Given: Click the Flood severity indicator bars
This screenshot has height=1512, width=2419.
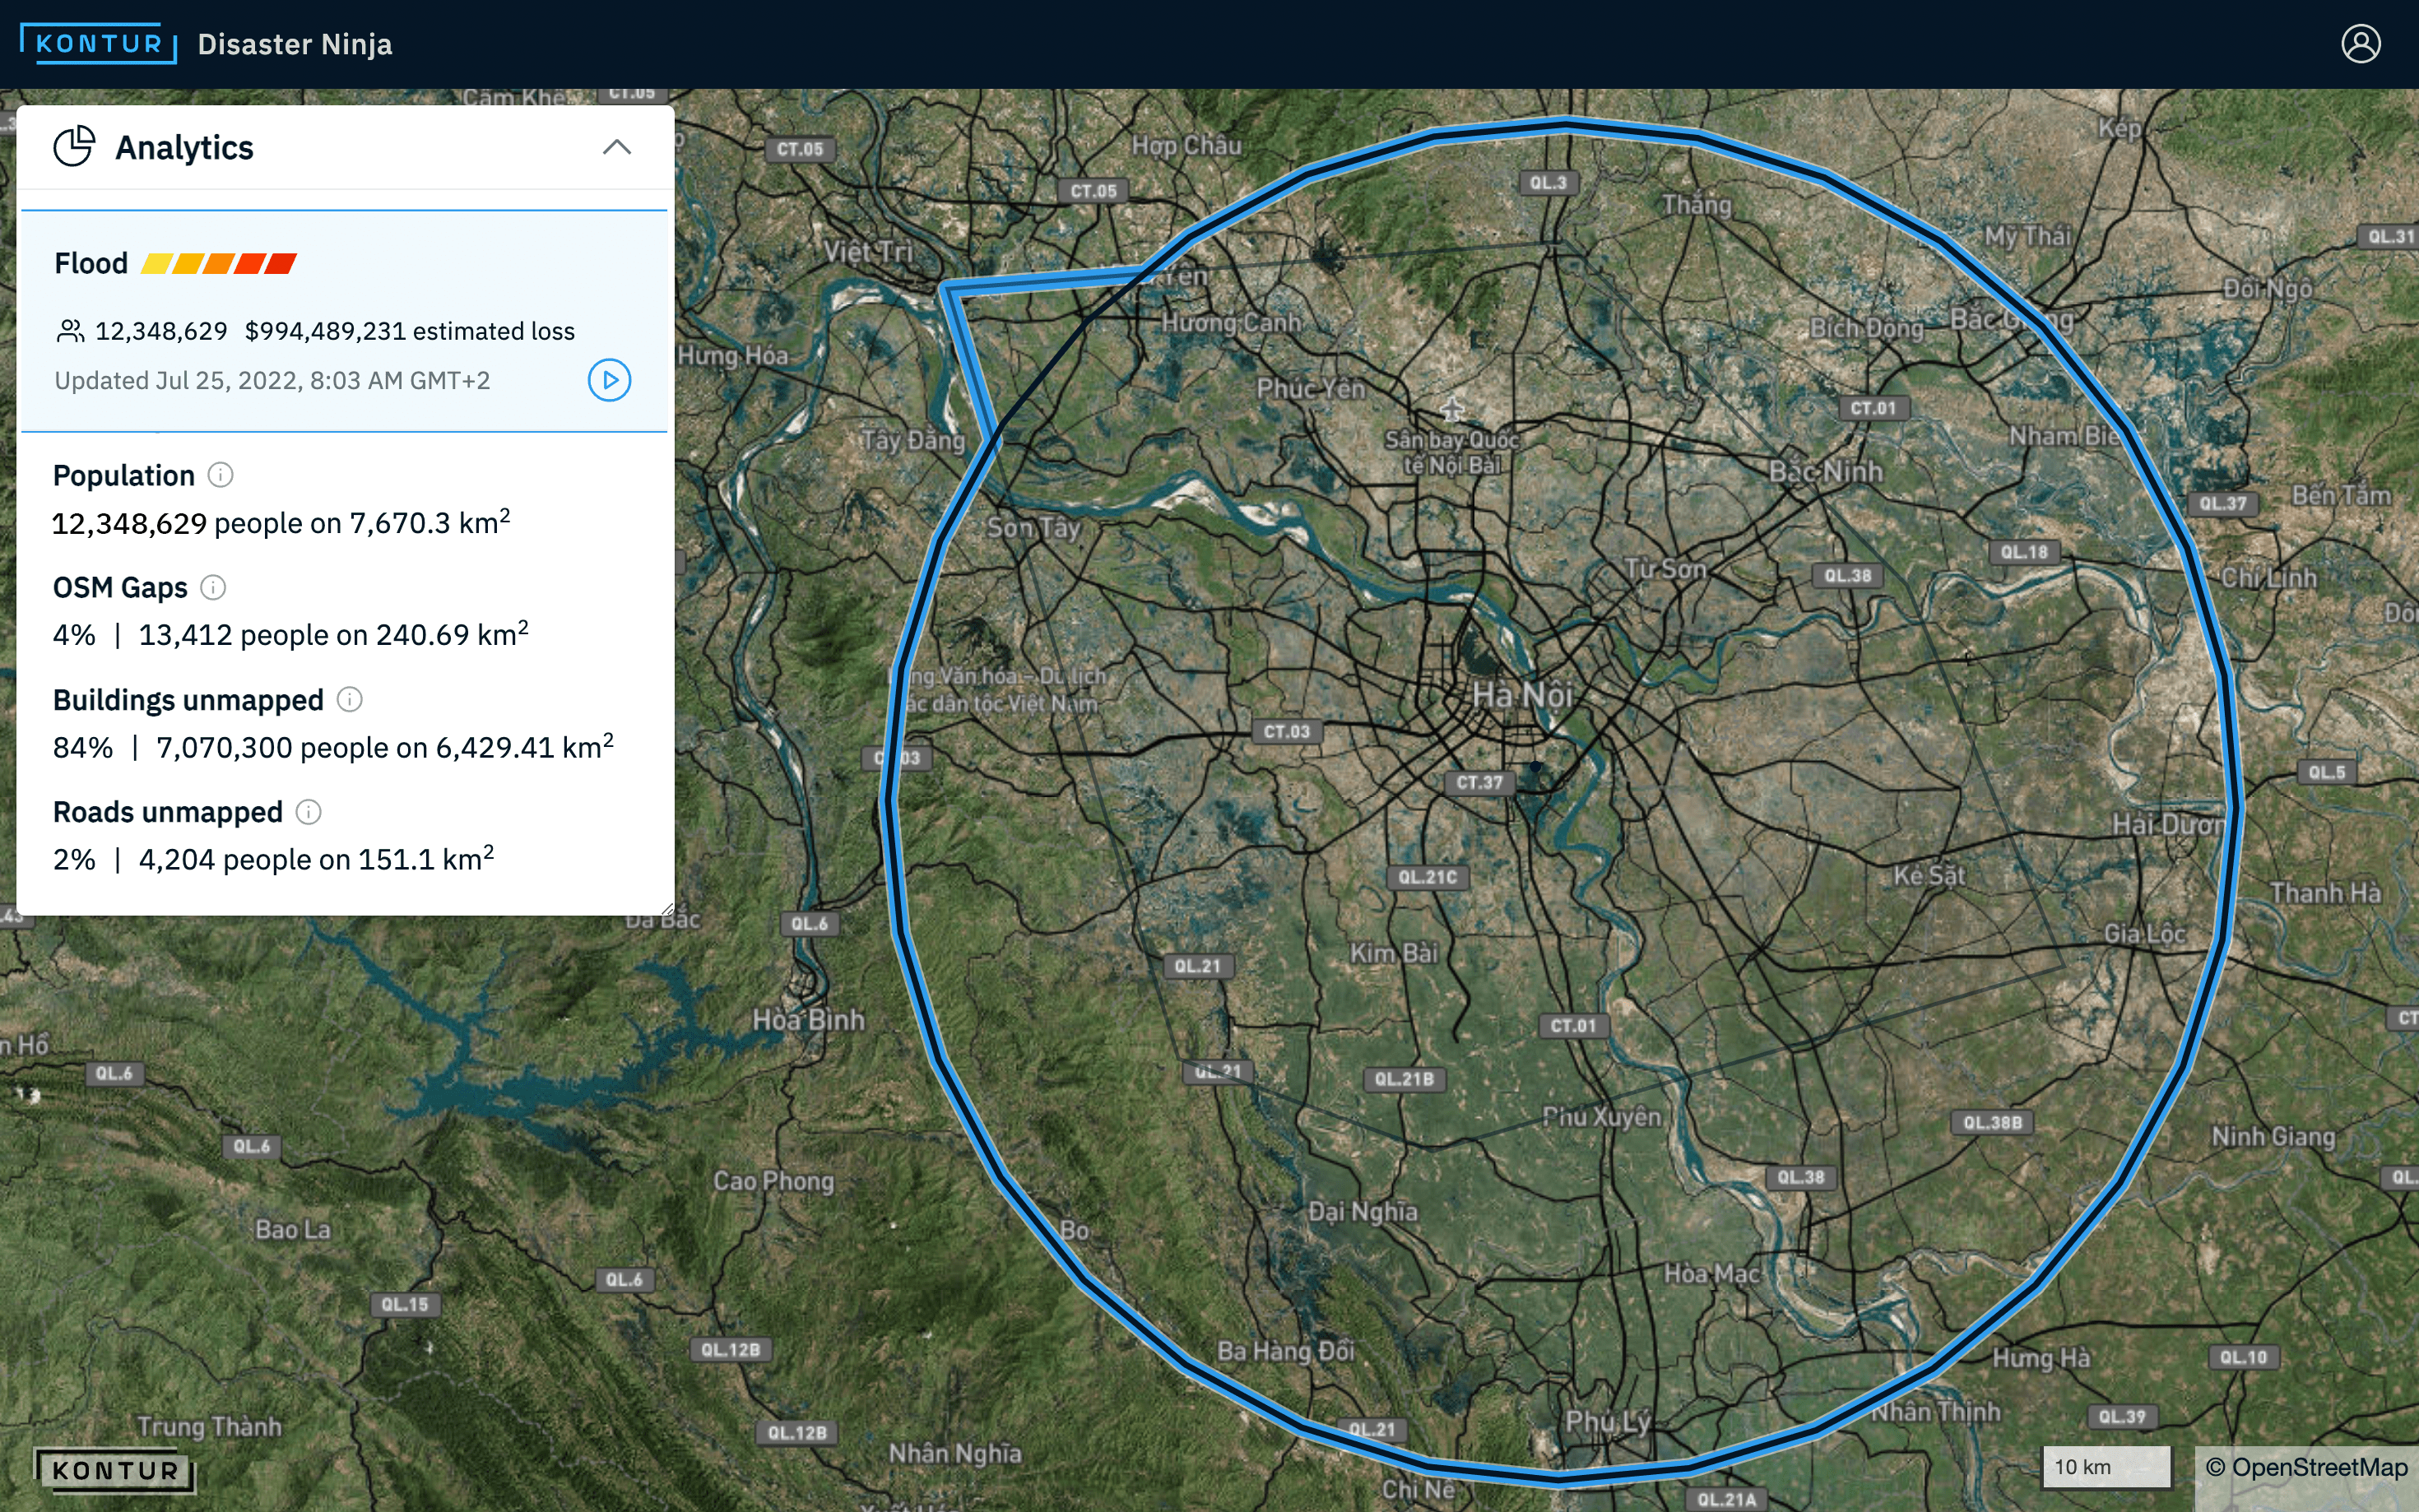Looking at the screenshot, I should pyautogui.click(x=219, y=263).
